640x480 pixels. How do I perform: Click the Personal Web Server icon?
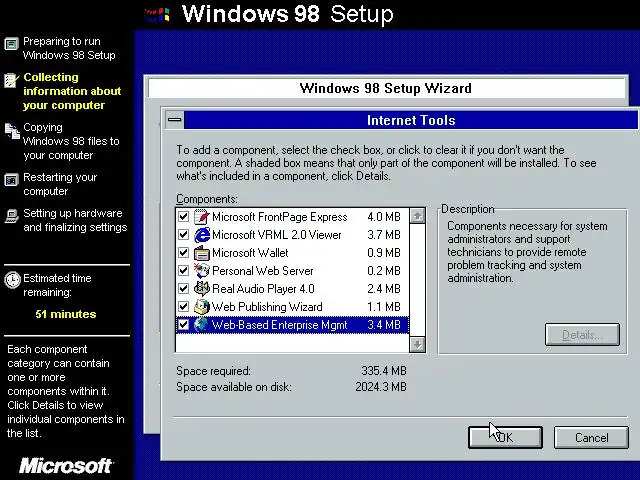pos(202,271)
